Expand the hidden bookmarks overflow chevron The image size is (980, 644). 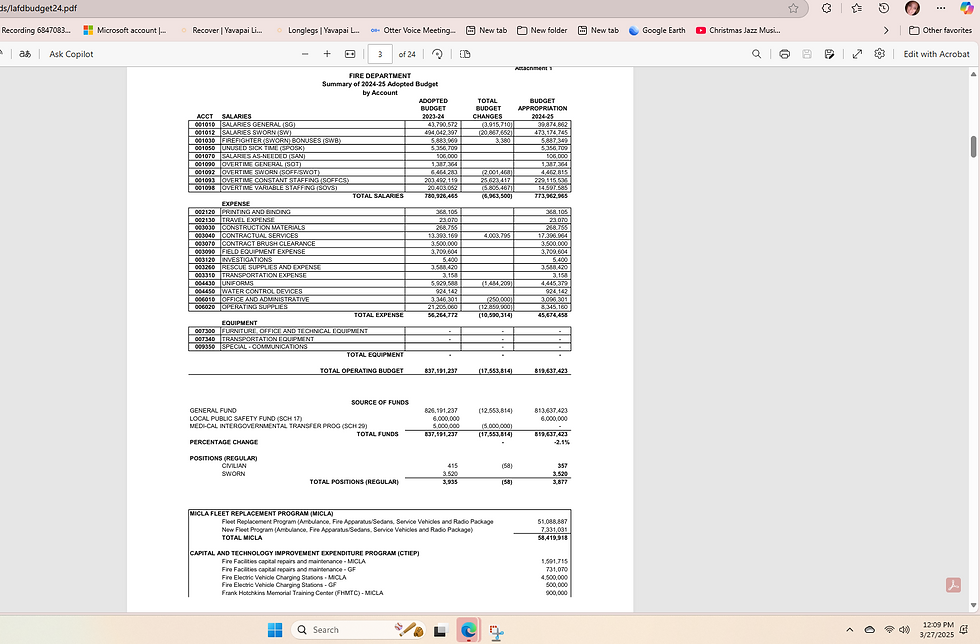[x=886, y=30]
